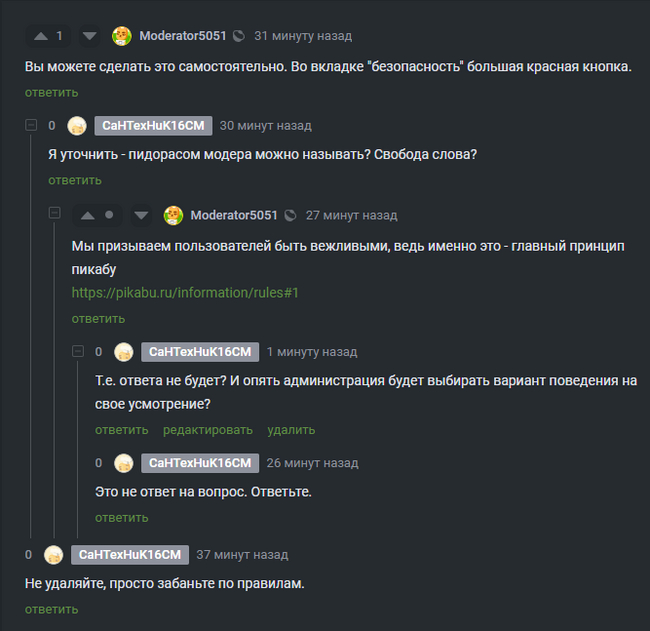Image resolution: width=650 pixels, height=631 pixels.
Task: Downvote the Moderator5051 reply about politeness
Action: [141, 215]
